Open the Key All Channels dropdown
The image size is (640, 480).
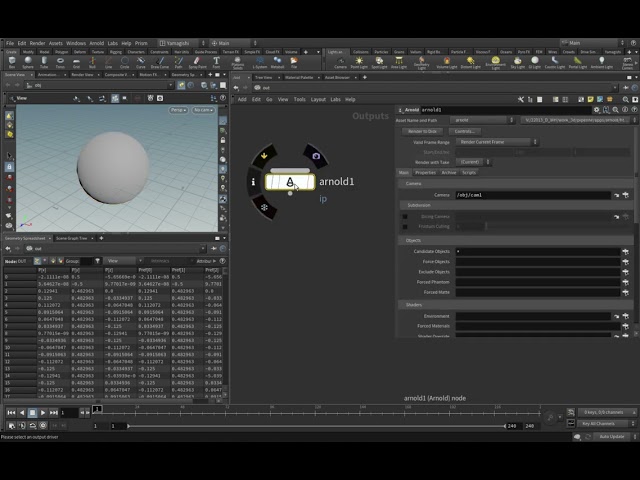607,424
